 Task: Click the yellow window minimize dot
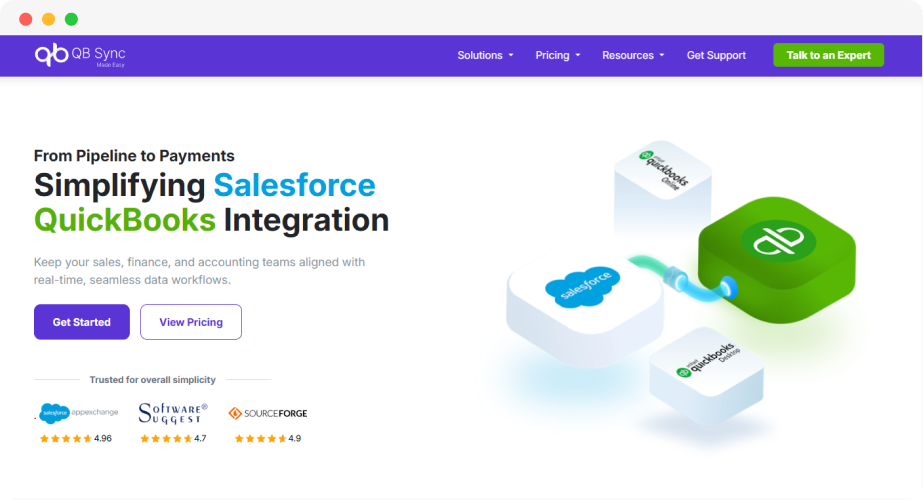(x=48, y=19)
